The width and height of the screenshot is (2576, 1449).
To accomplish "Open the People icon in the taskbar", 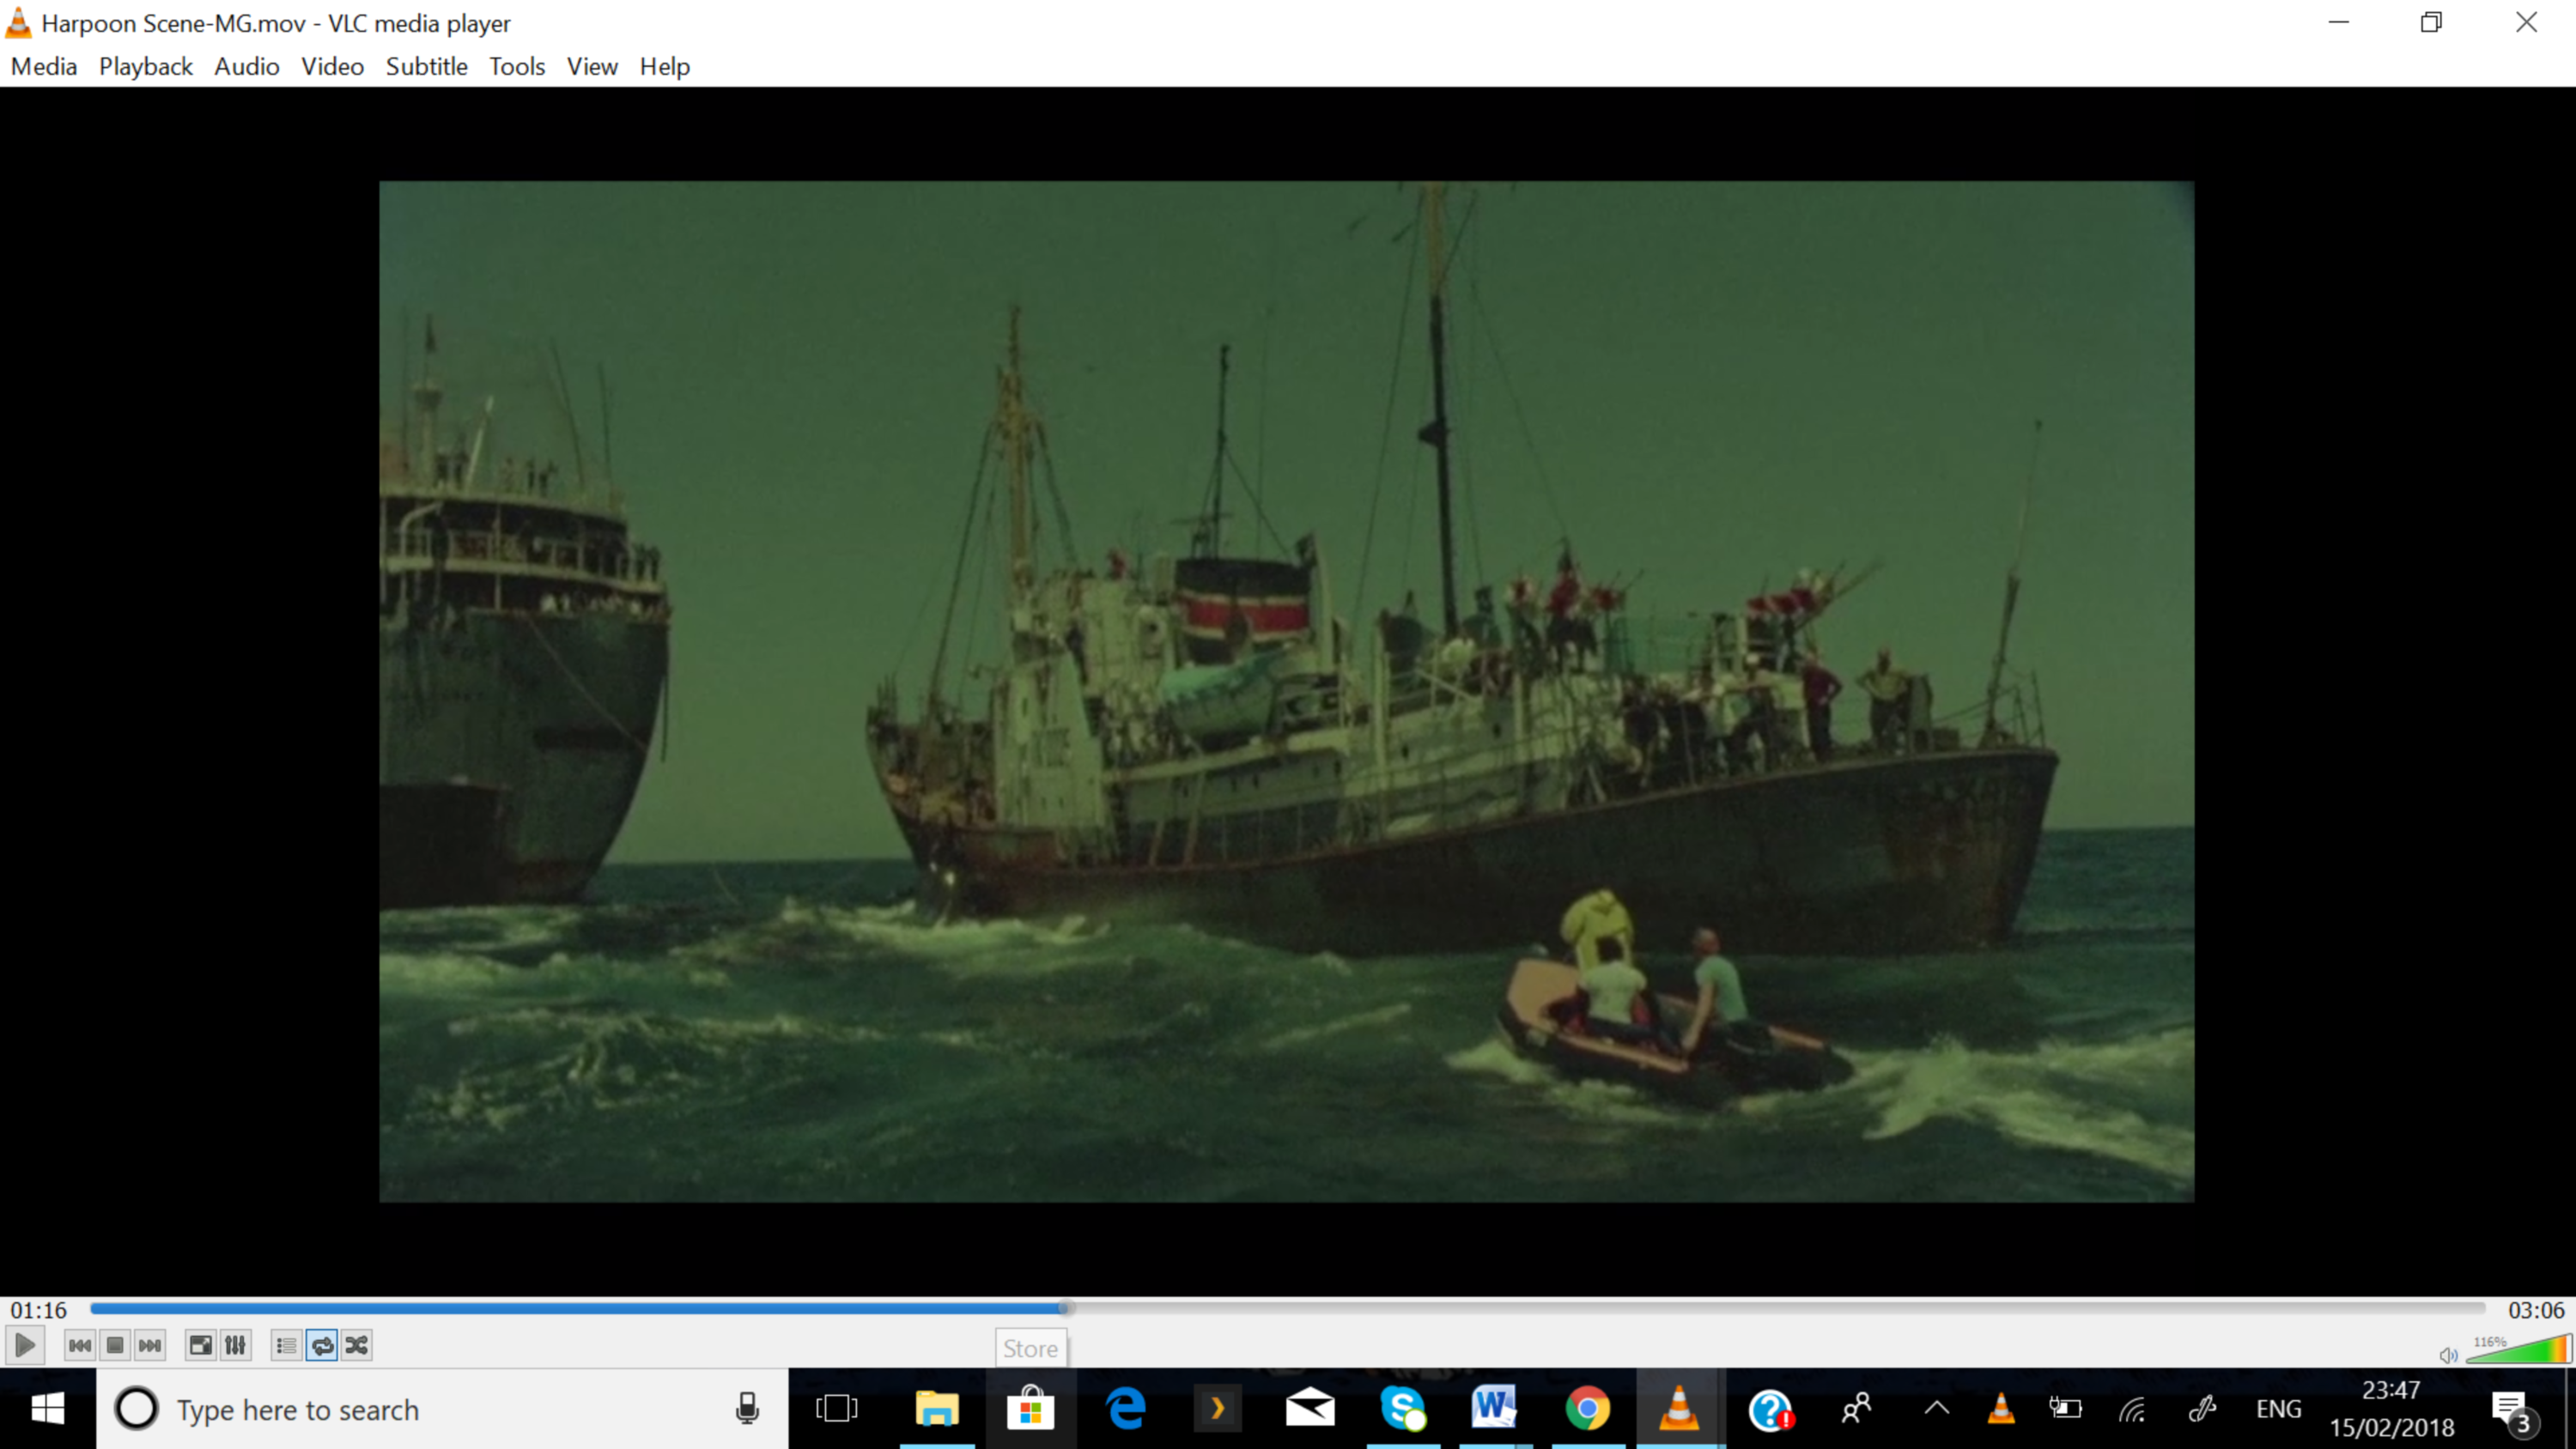I will (1856, 1409).
